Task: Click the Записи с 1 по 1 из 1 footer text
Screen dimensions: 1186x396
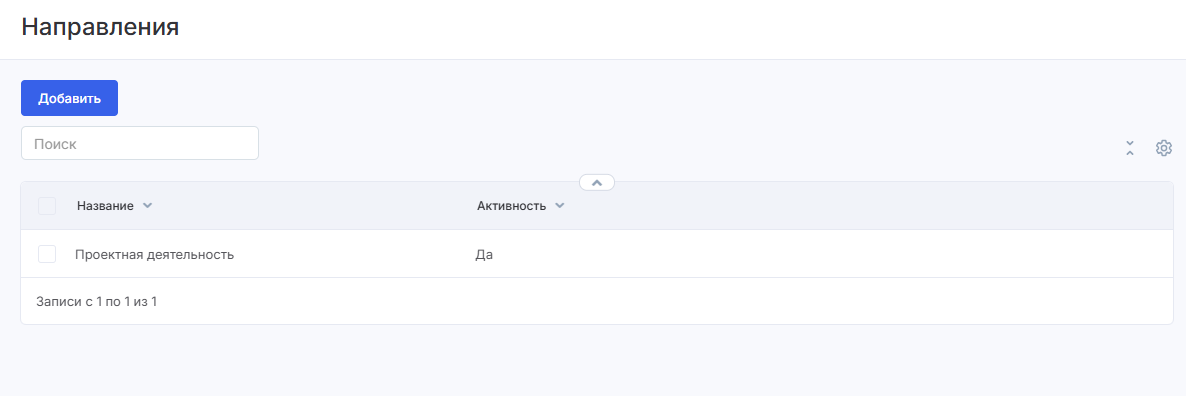Action: tap(97, 302)
